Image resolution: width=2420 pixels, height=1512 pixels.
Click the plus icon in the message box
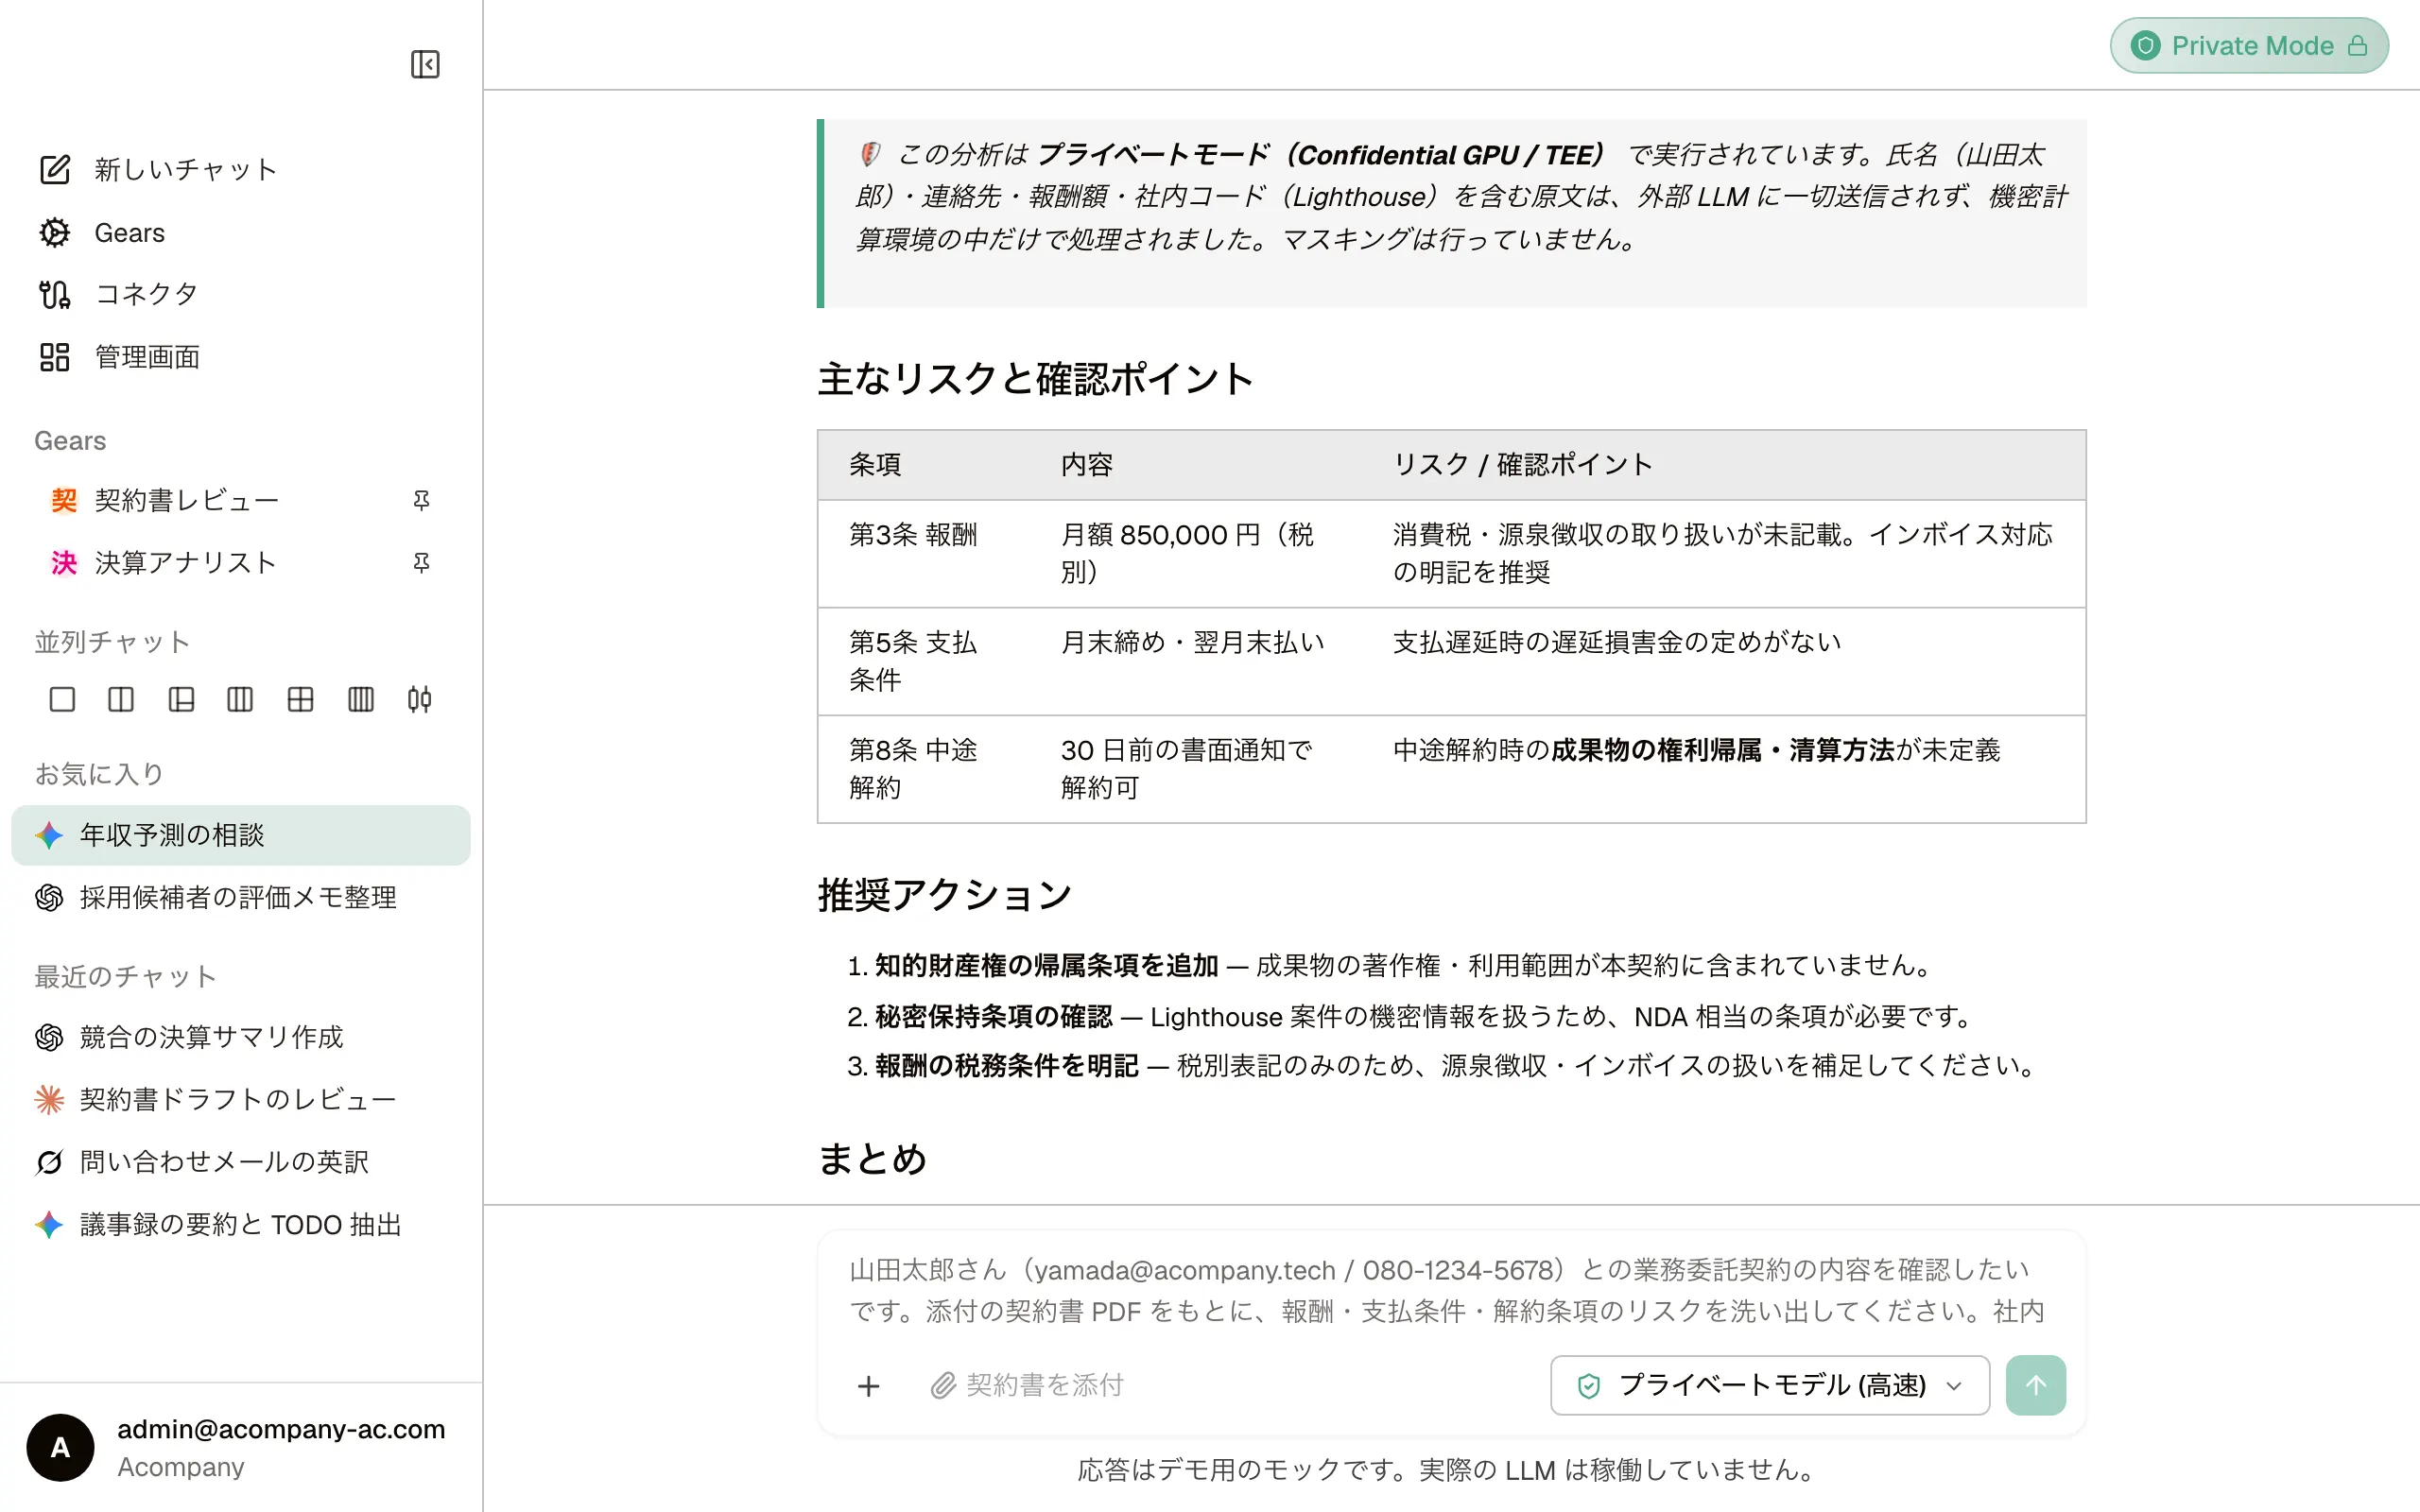(868, 1385)
